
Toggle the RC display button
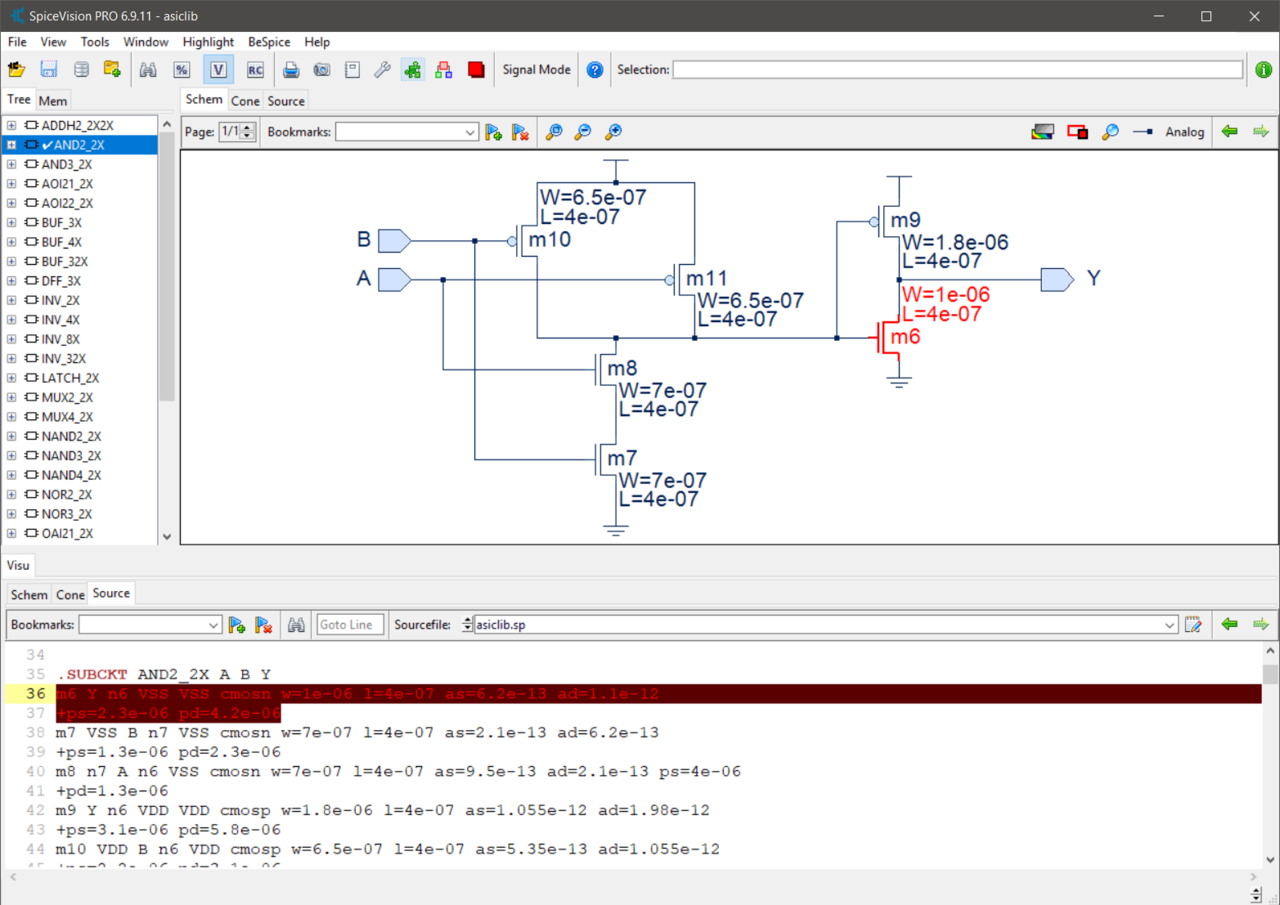coord(255,70)
